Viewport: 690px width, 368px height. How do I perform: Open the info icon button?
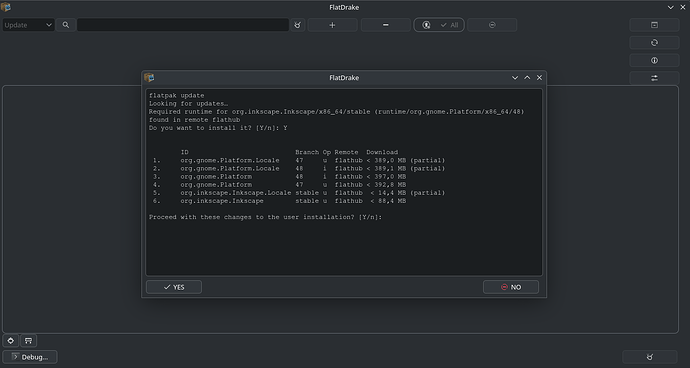(654, 60)
